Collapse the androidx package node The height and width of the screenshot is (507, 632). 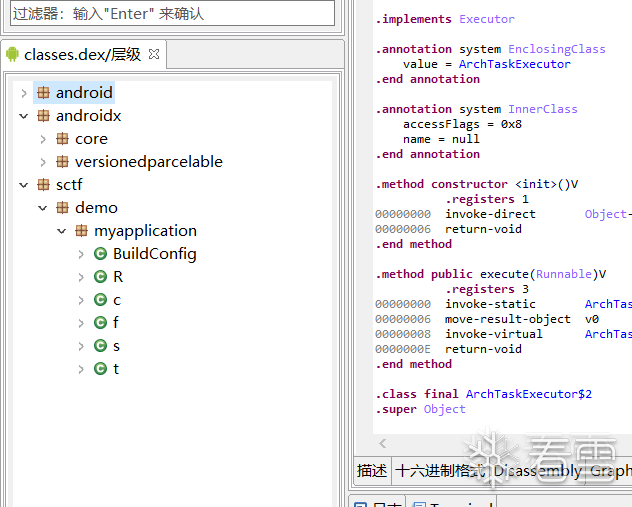24,116
